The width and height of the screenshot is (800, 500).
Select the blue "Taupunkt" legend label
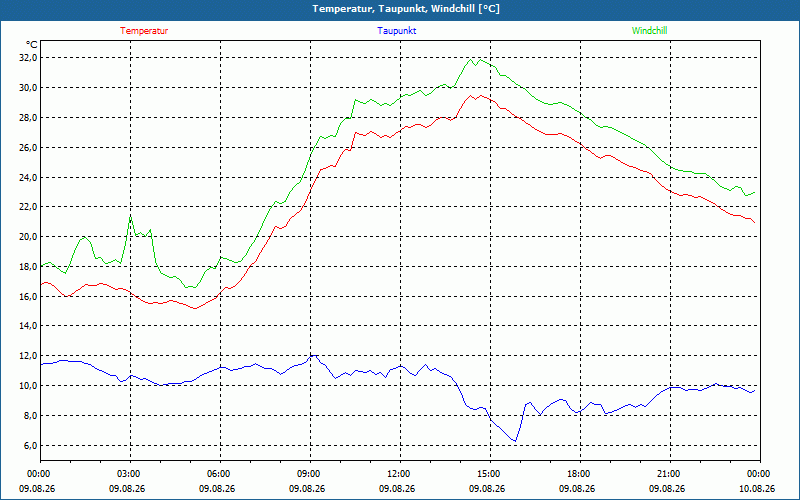click(x=396, y=31)
